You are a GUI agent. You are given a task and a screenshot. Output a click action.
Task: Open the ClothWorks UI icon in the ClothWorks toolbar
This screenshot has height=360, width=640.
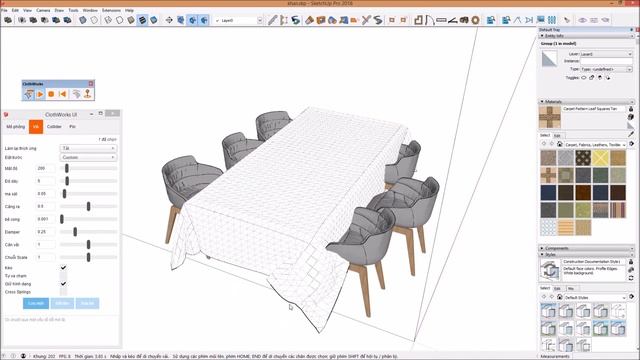click(x=29, y=94)
